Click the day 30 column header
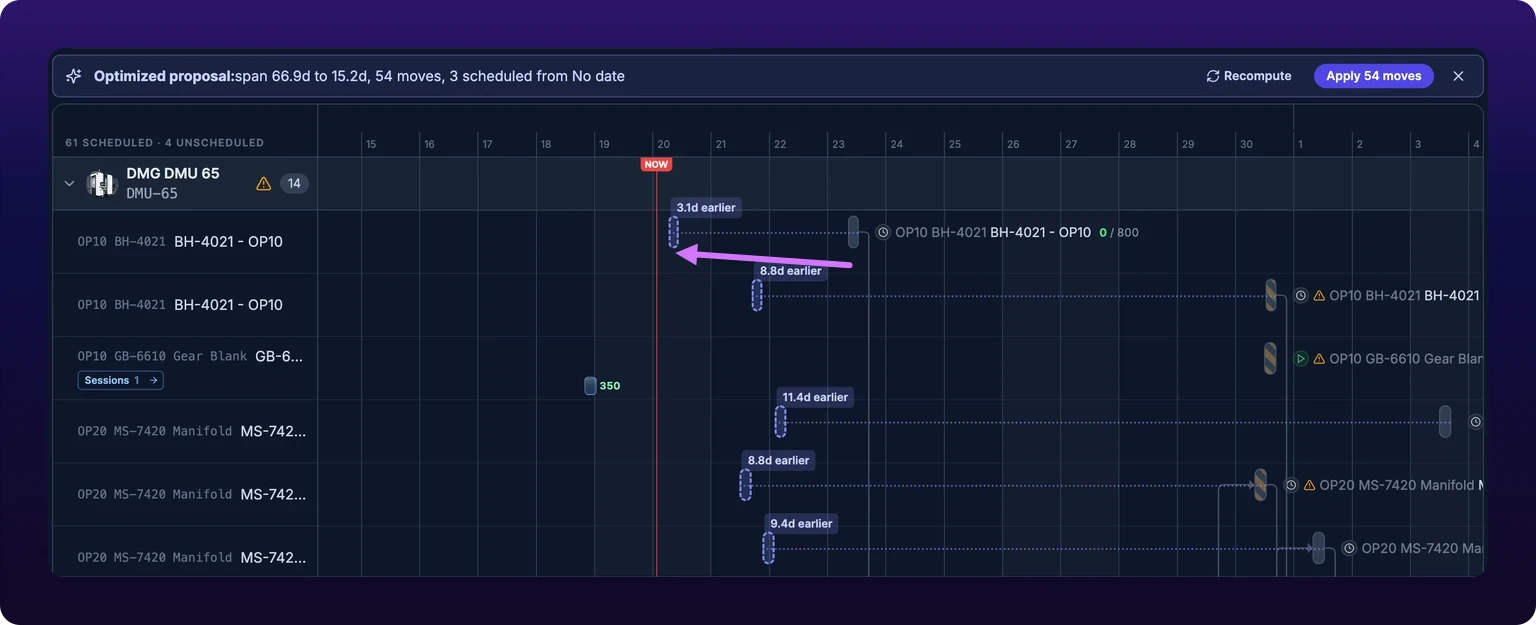 1246,144
